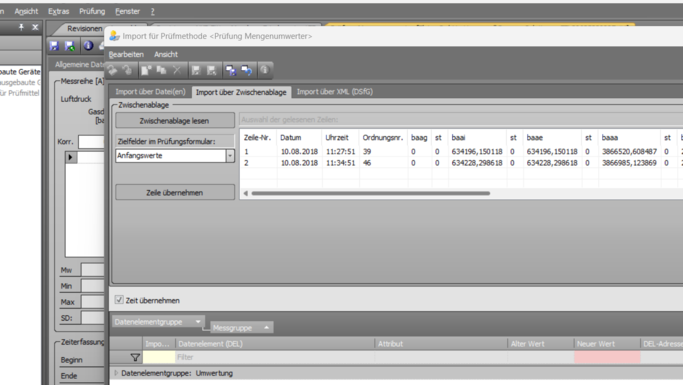
Task: Click Ordnungsnr. value 46
Action: coord(367,163)
